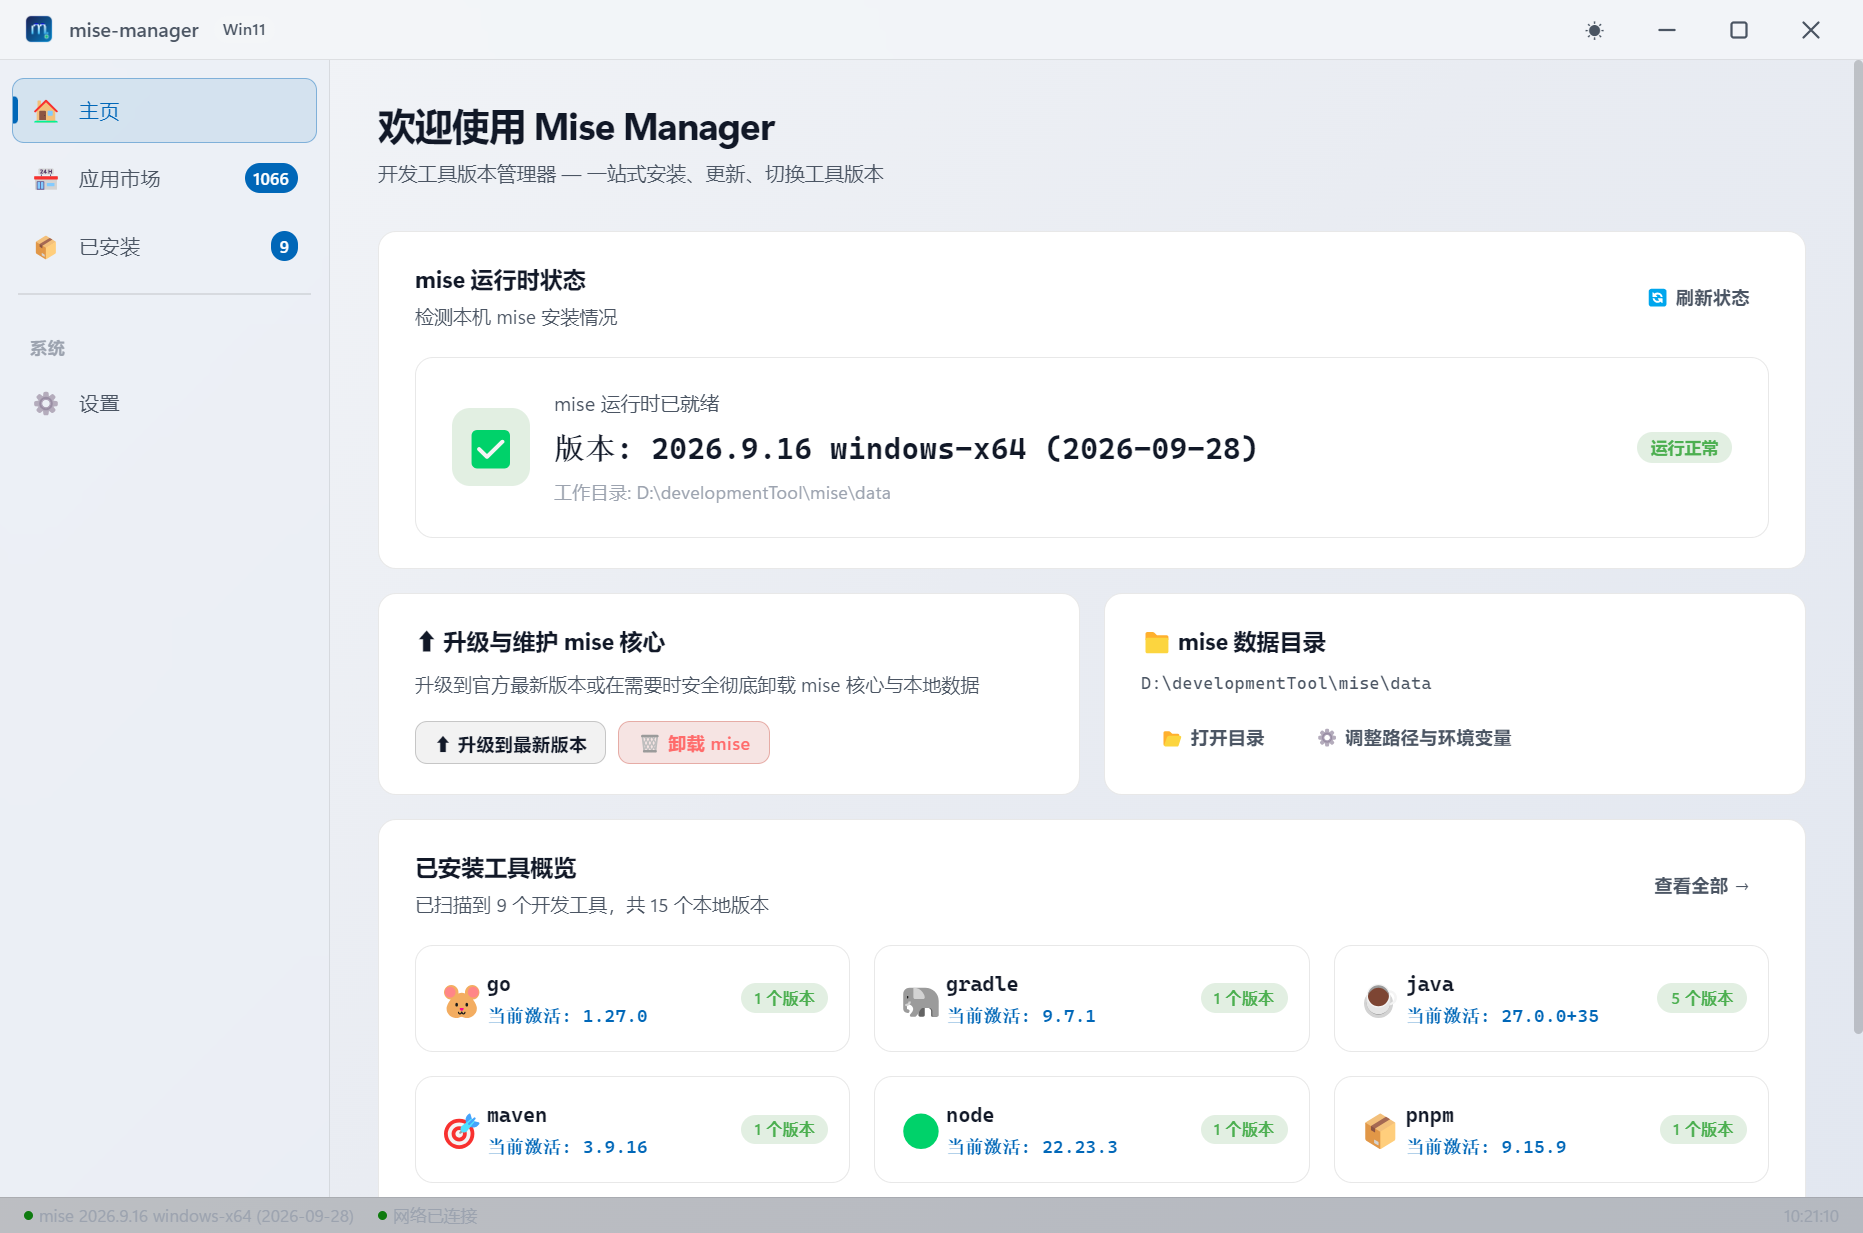The width and height of the screenshot is (1863, 1233).
Task: Click the 运行正常 status badge
Action: [x=1684, y=448]
